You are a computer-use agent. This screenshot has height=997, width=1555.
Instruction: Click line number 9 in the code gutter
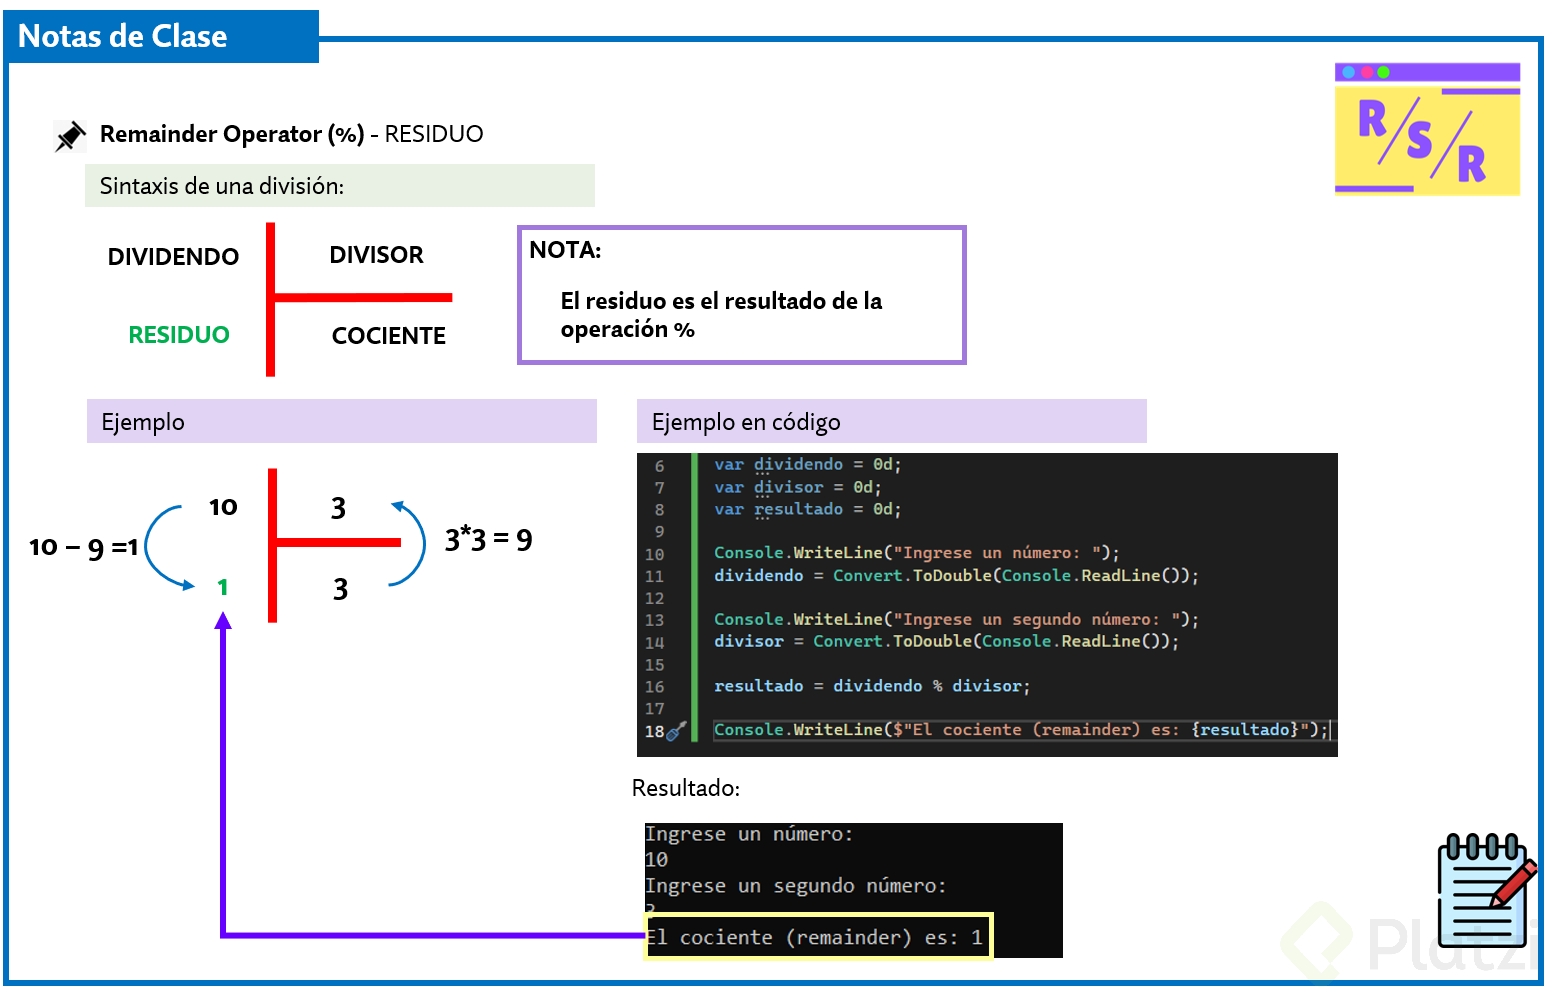point(659,532)
